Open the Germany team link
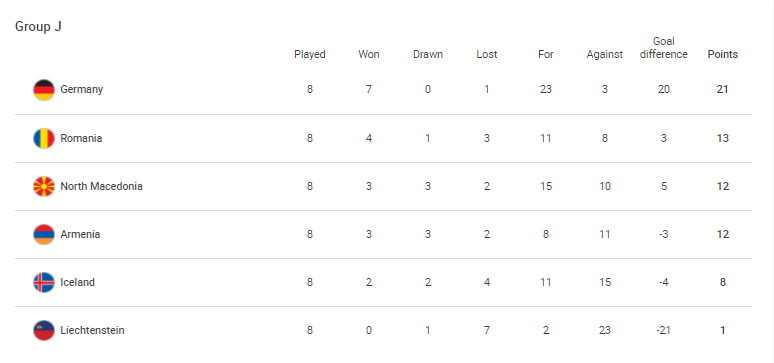The width and height of the screenshot is (774, 363). tap(81, 89)
